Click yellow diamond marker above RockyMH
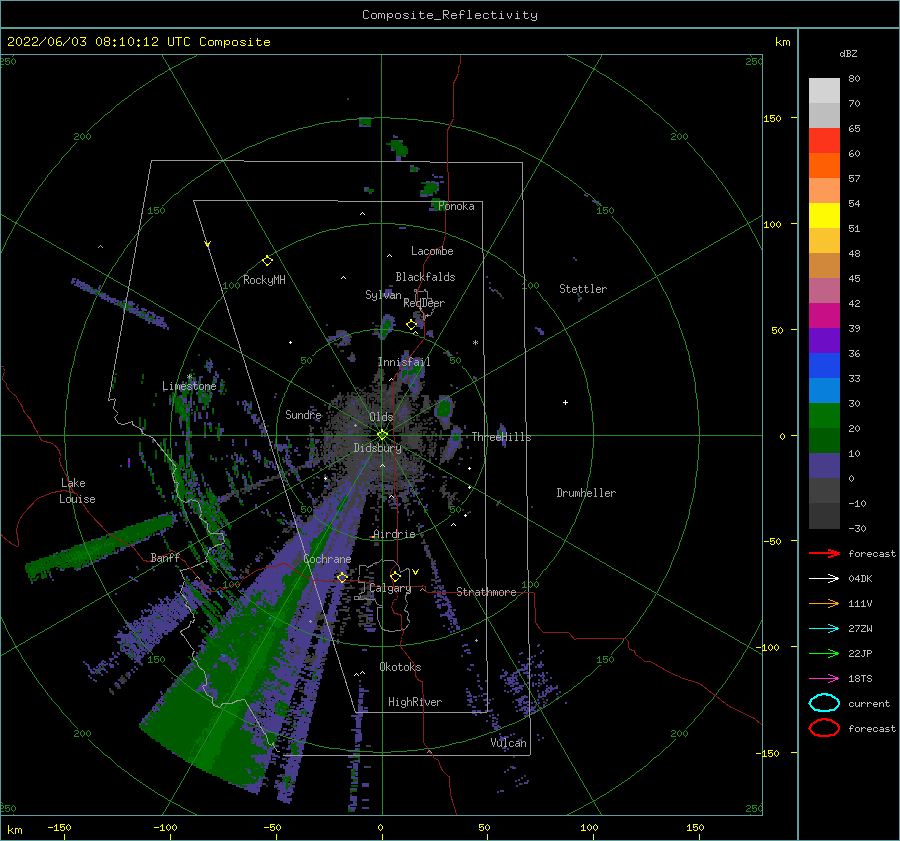Screen dimensions: 900x841 coord(267,261)
